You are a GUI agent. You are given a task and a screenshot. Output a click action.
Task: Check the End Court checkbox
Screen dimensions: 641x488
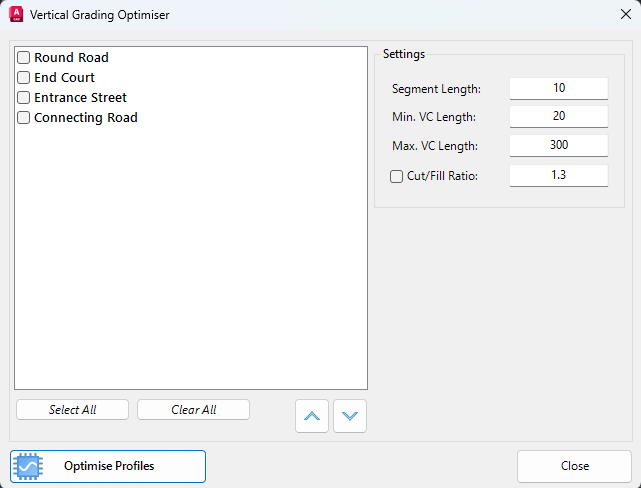pyautogui.click(x=23, y=78)
